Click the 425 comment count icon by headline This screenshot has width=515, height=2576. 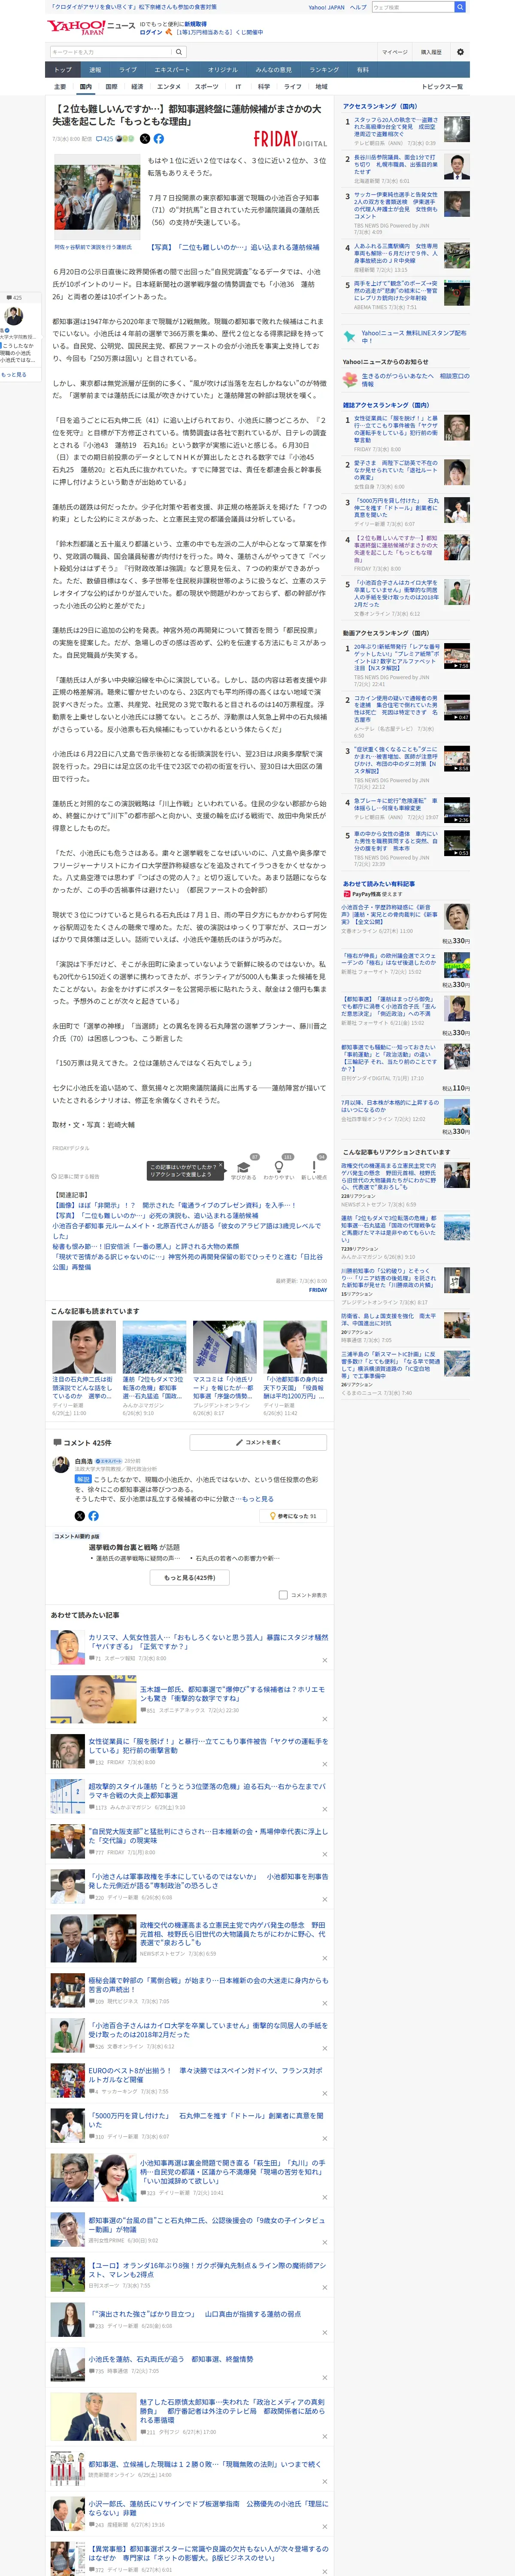[105, 139]
